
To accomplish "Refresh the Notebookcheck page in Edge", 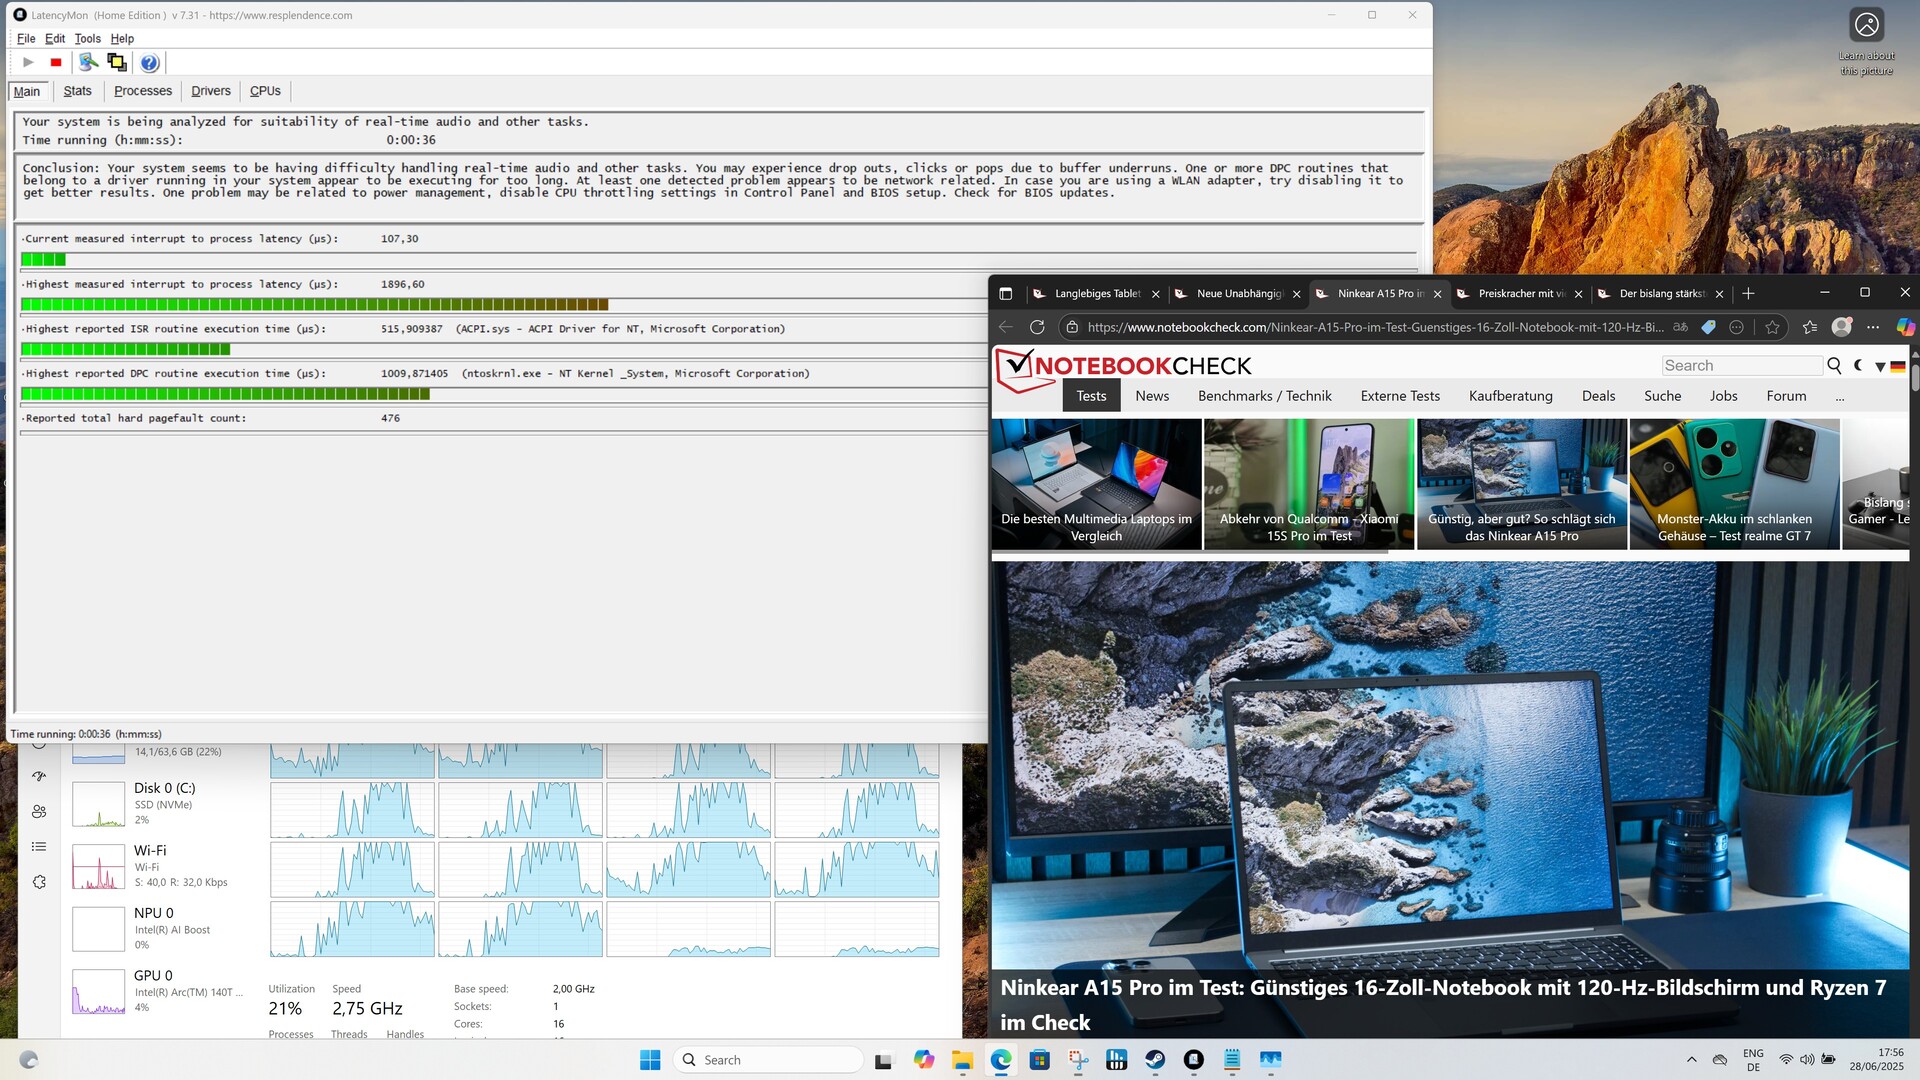I will click(1037, 327).
